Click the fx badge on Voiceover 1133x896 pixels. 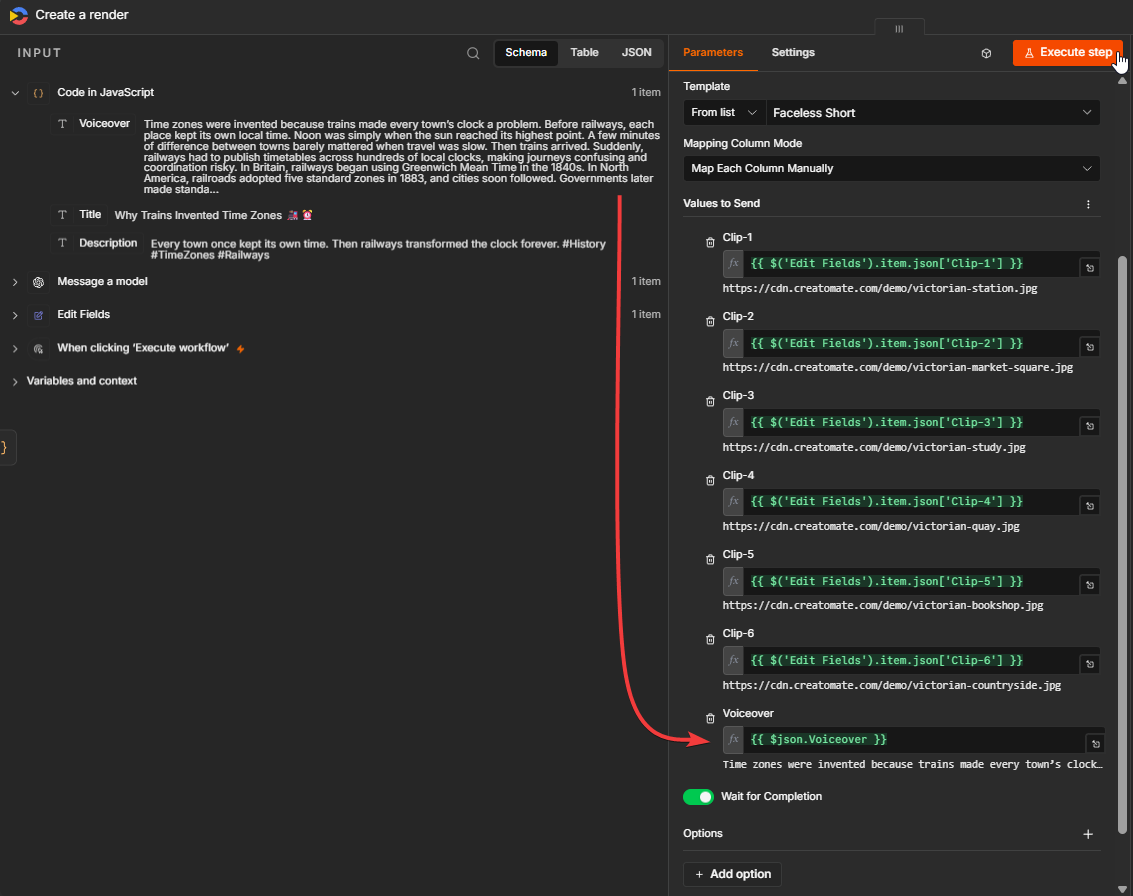click(x=733, y=739)
